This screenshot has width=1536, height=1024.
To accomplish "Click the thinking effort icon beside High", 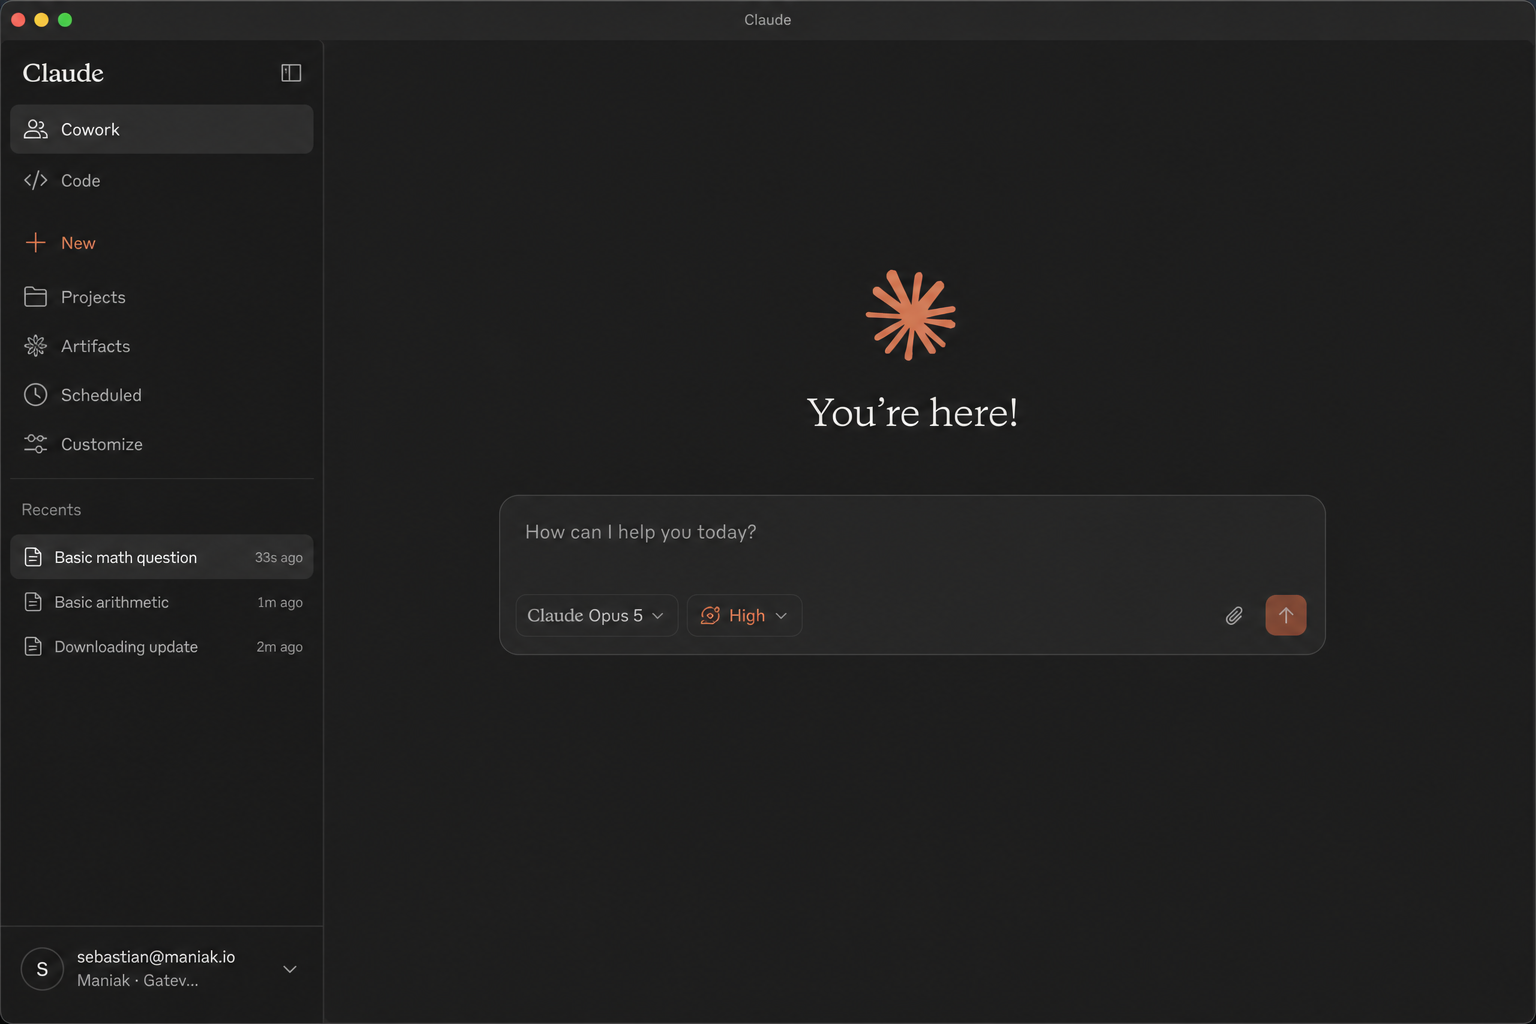I will coord(710,616).
